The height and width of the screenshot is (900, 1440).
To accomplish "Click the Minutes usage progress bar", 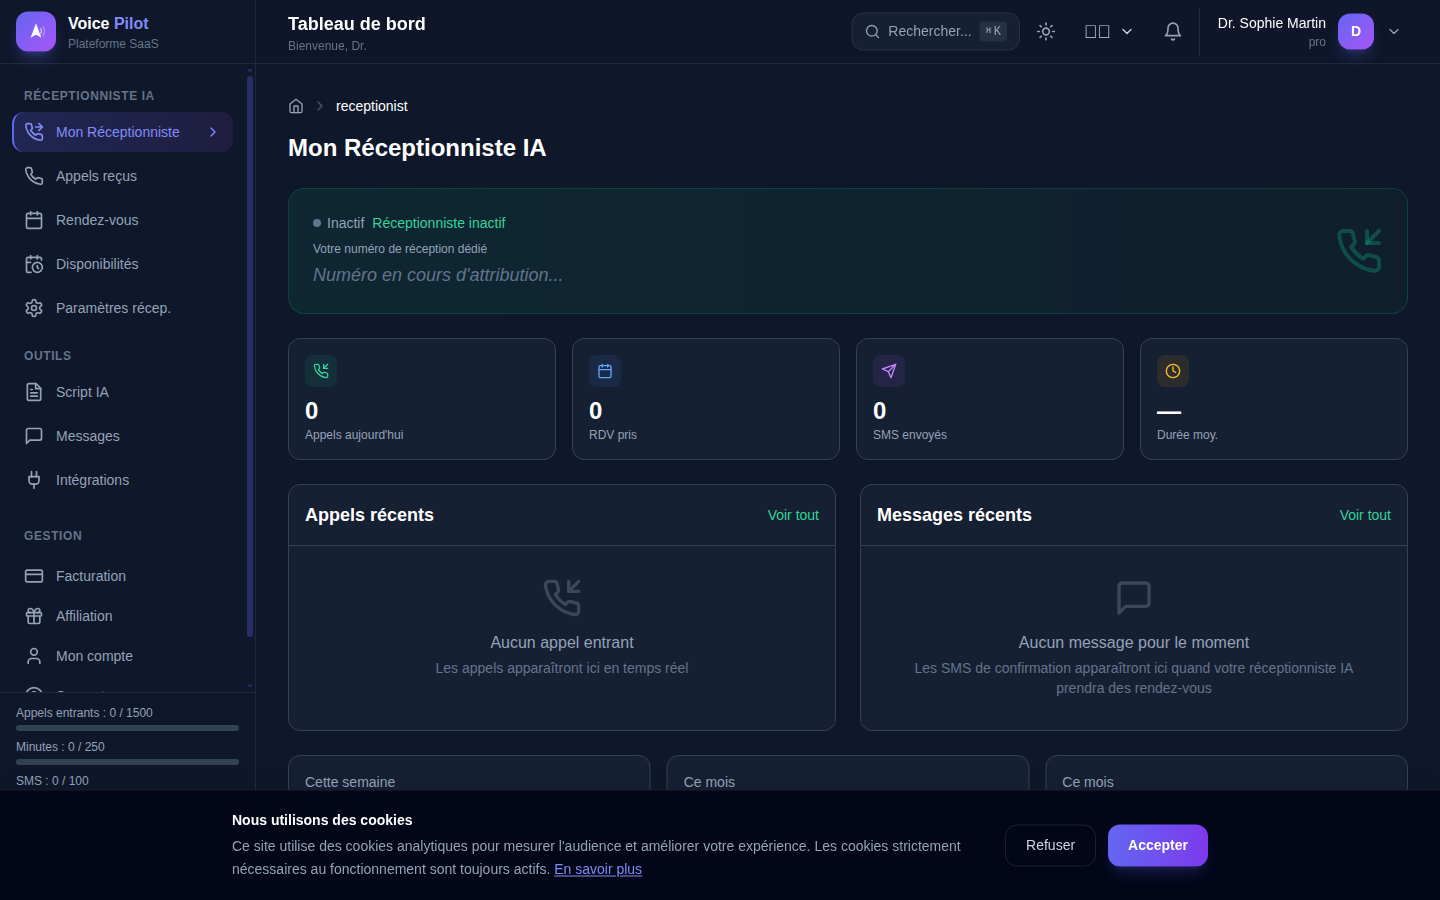I will click(x=127, y=762).
